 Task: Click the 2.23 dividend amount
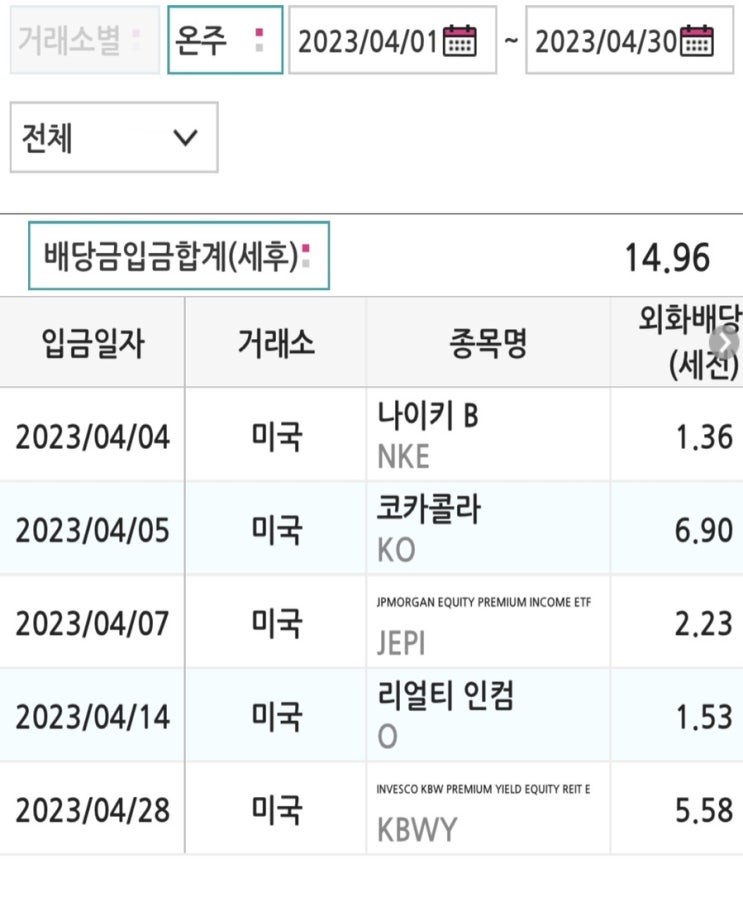click(x=704, y=624)
